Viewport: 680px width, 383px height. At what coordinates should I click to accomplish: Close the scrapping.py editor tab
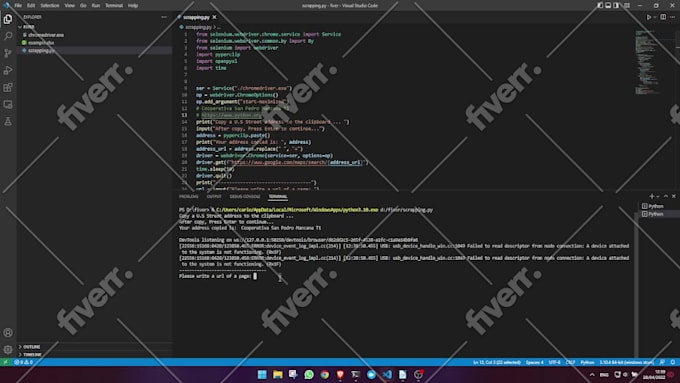(x=214, y=17)
